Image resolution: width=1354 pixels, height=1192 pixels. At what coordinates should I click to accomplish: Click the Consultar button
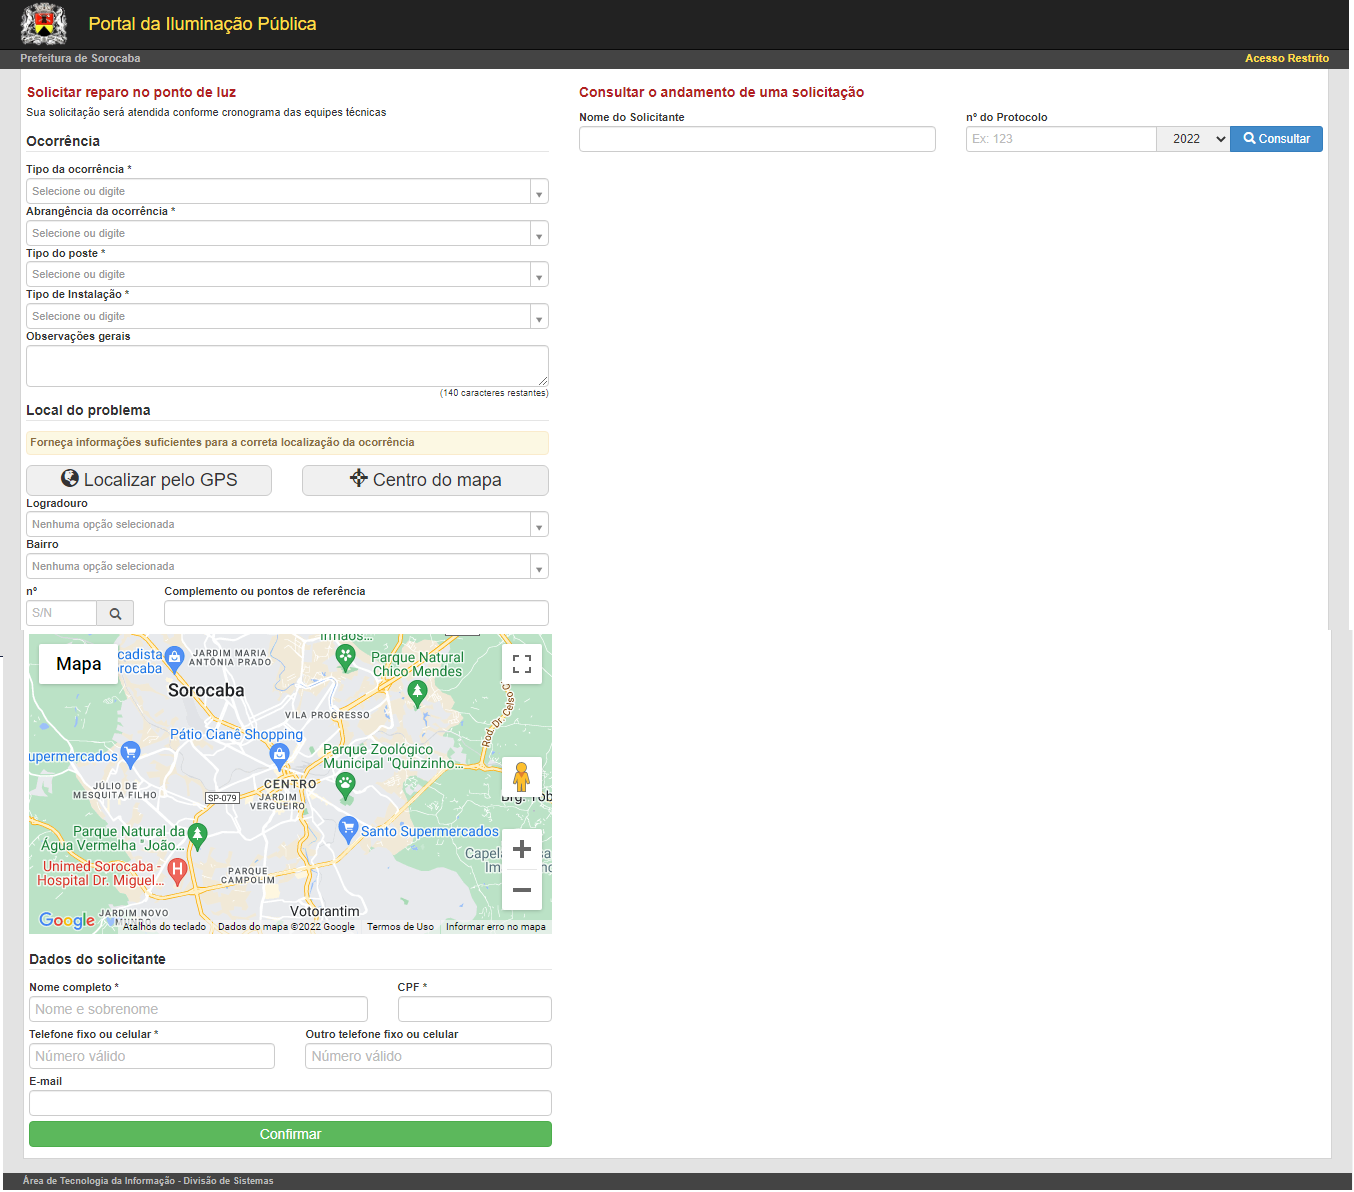tap(1276, 139)
